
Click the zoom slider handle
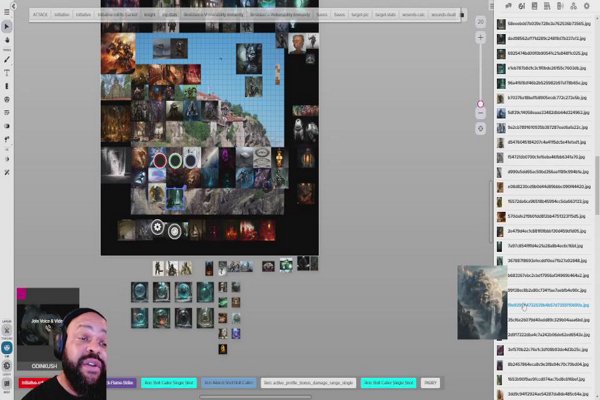point(481,104)
